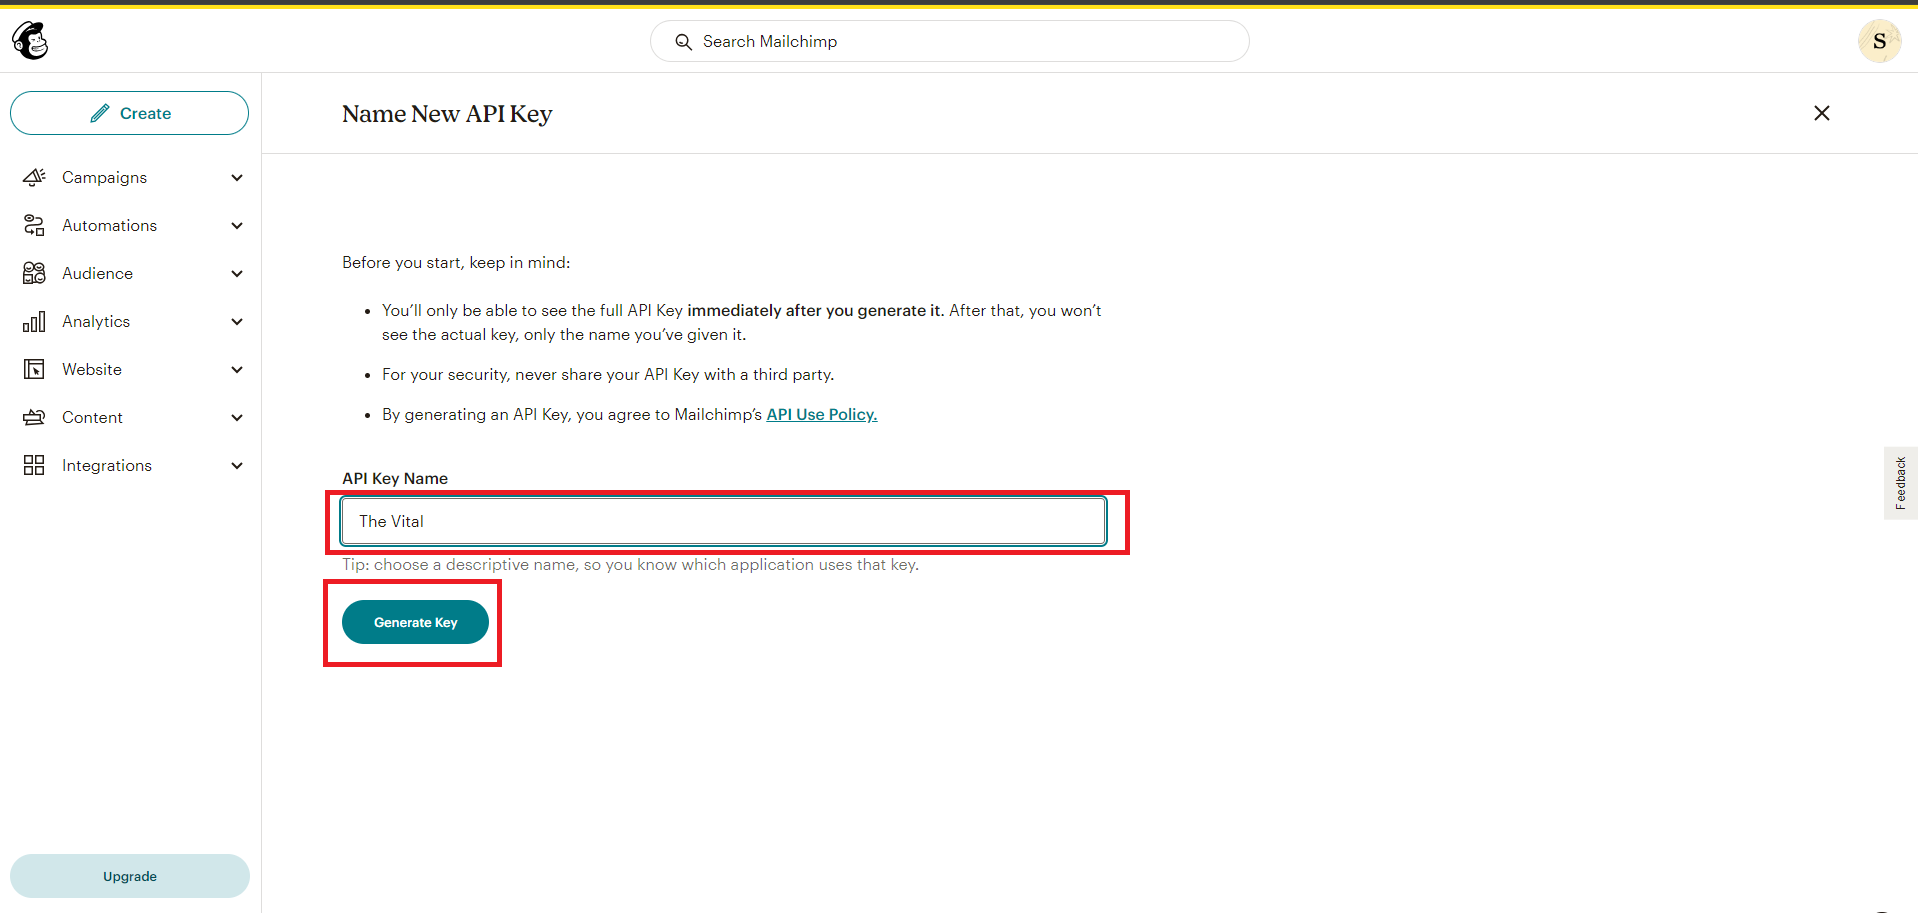
Task: Focus the API Key Name field
Action: (x=723, y=521)
